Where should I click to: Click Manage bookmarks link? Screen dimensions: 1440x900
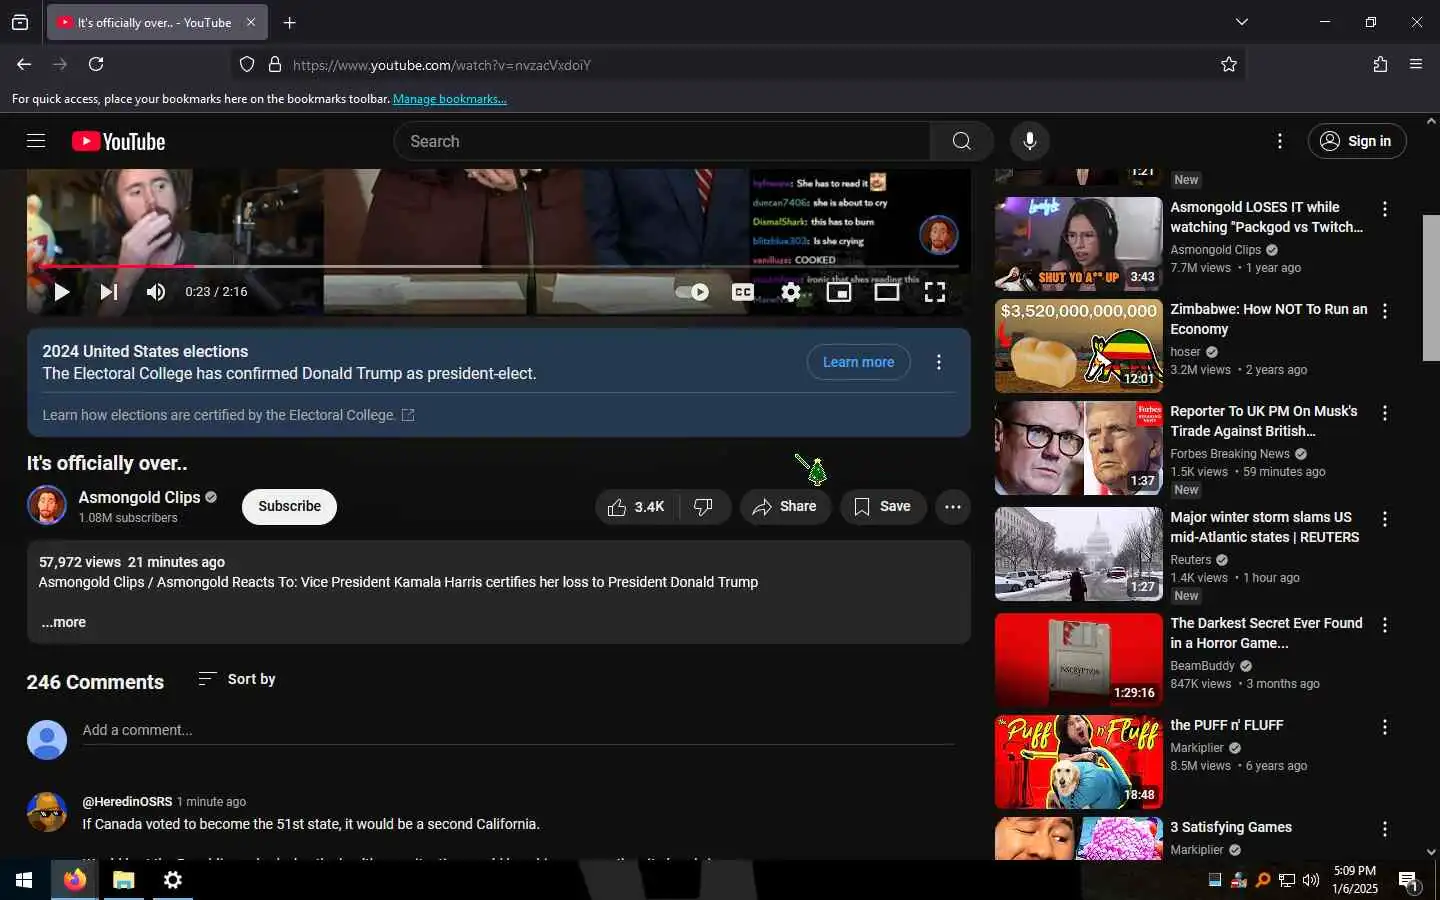[x=450, y=99]
